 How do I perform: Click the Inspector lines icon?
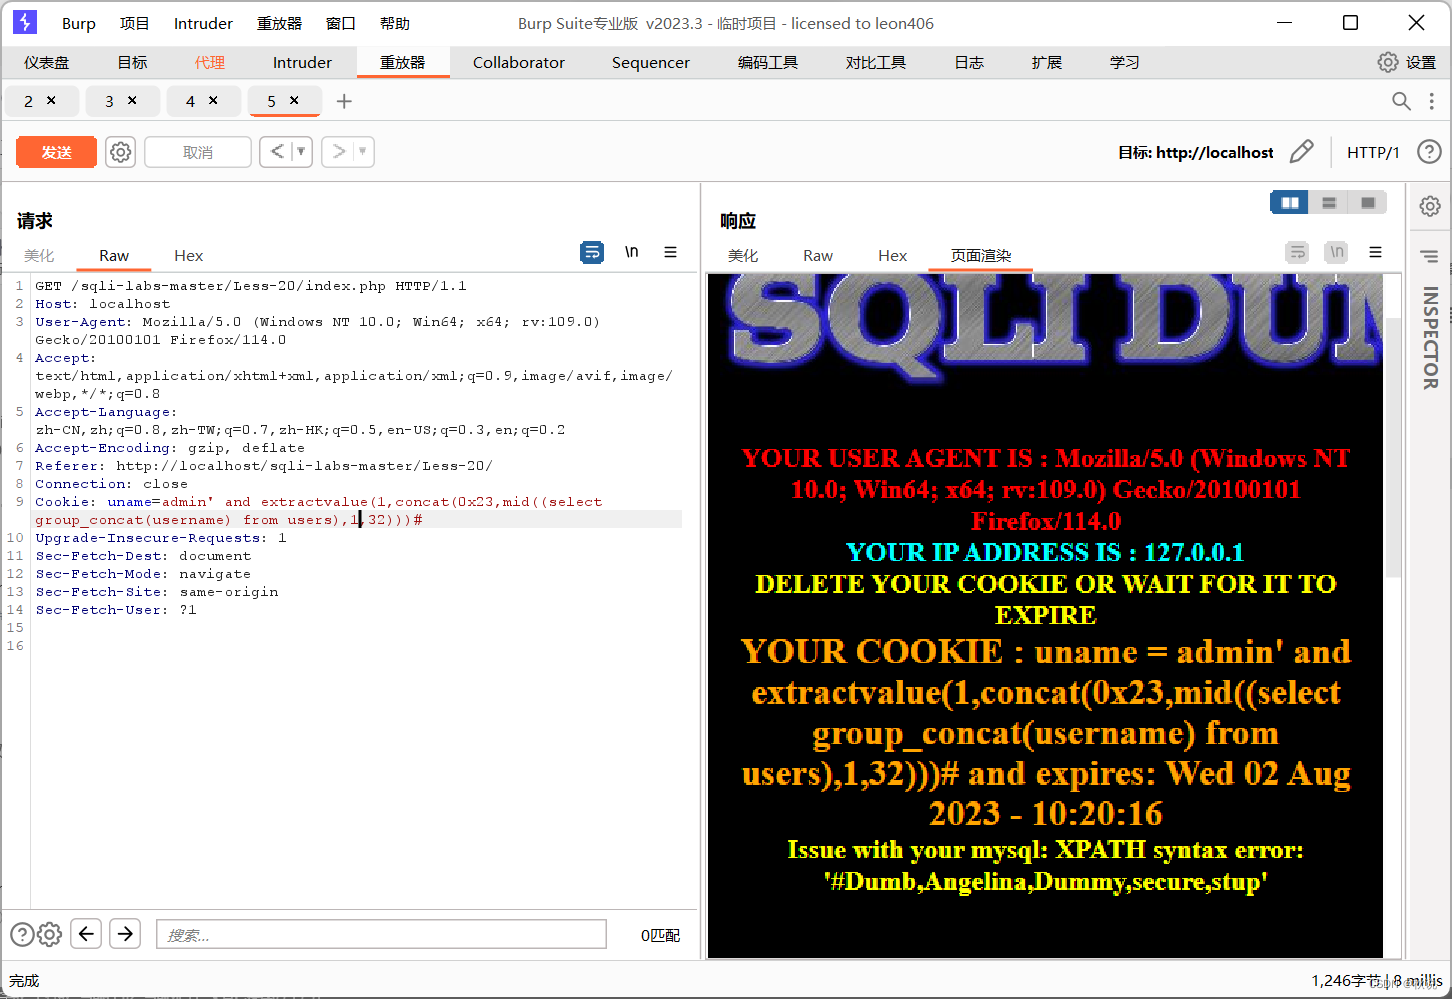coord(1430,257)
